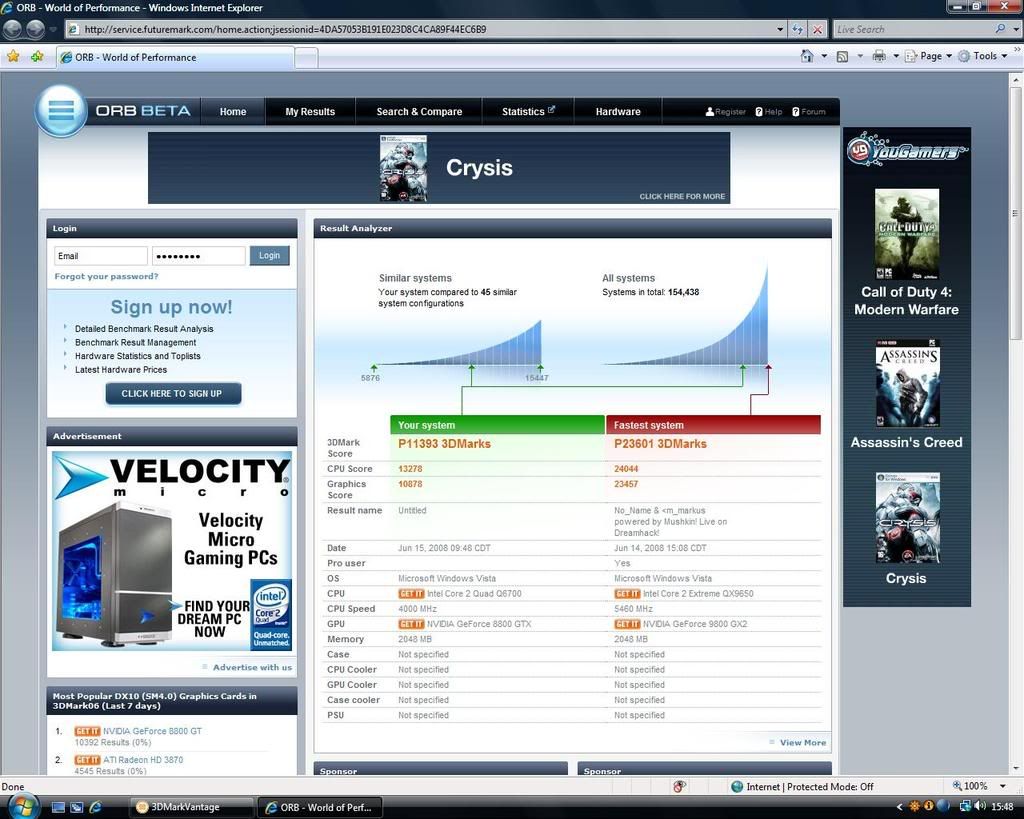Click Internet Explorer quick launch icon
The height and width of the screenshot is (819, 1024).
pos(95,807)
